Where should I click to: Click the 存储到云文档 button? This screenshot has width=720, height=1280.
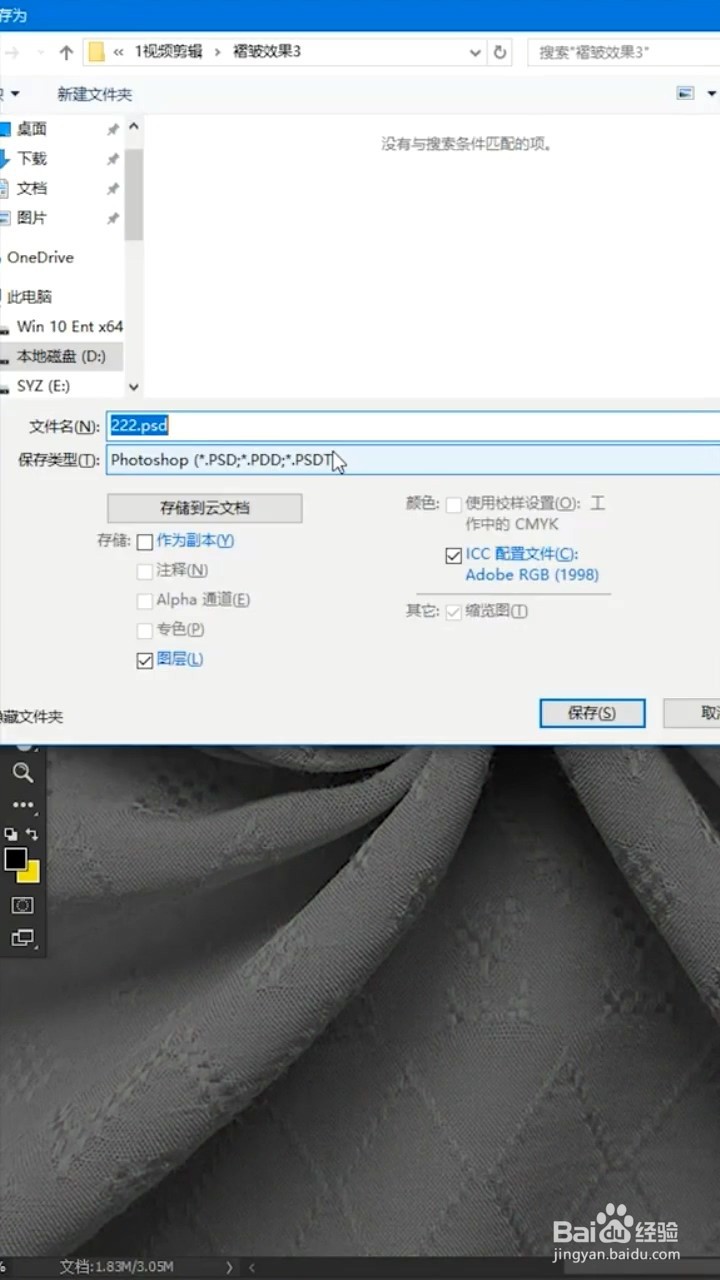[205, 508]
